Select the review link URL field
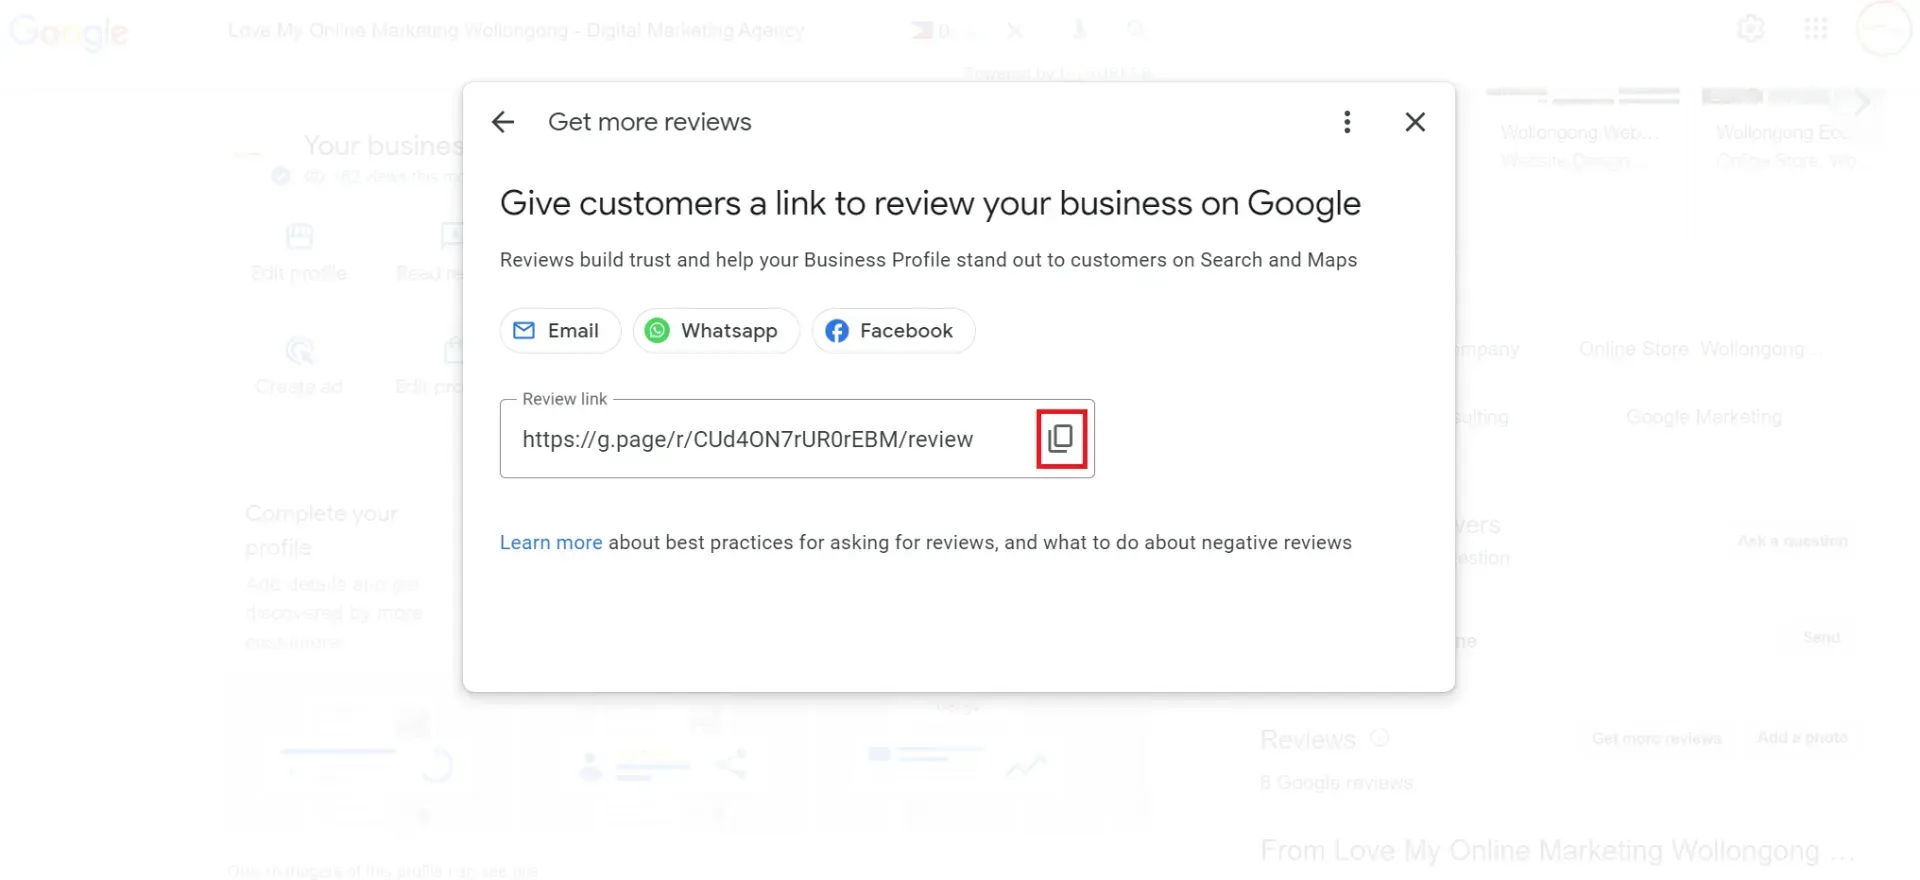 [797, 439]
